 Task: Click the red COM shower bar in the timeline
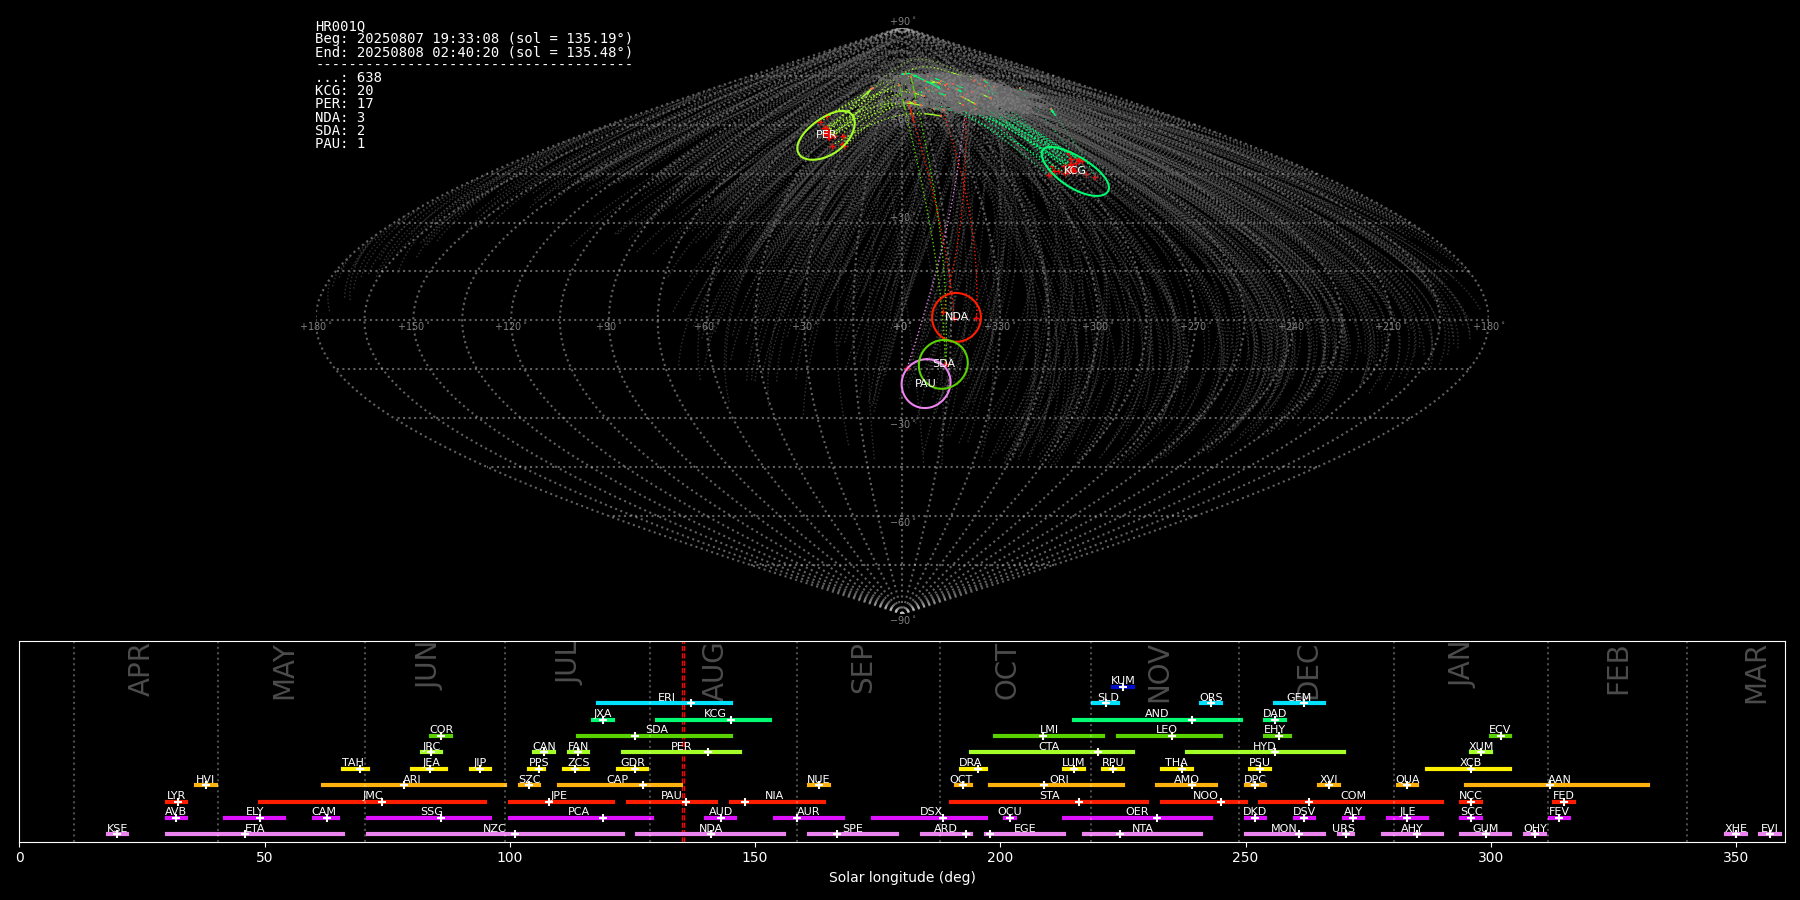1352,802
